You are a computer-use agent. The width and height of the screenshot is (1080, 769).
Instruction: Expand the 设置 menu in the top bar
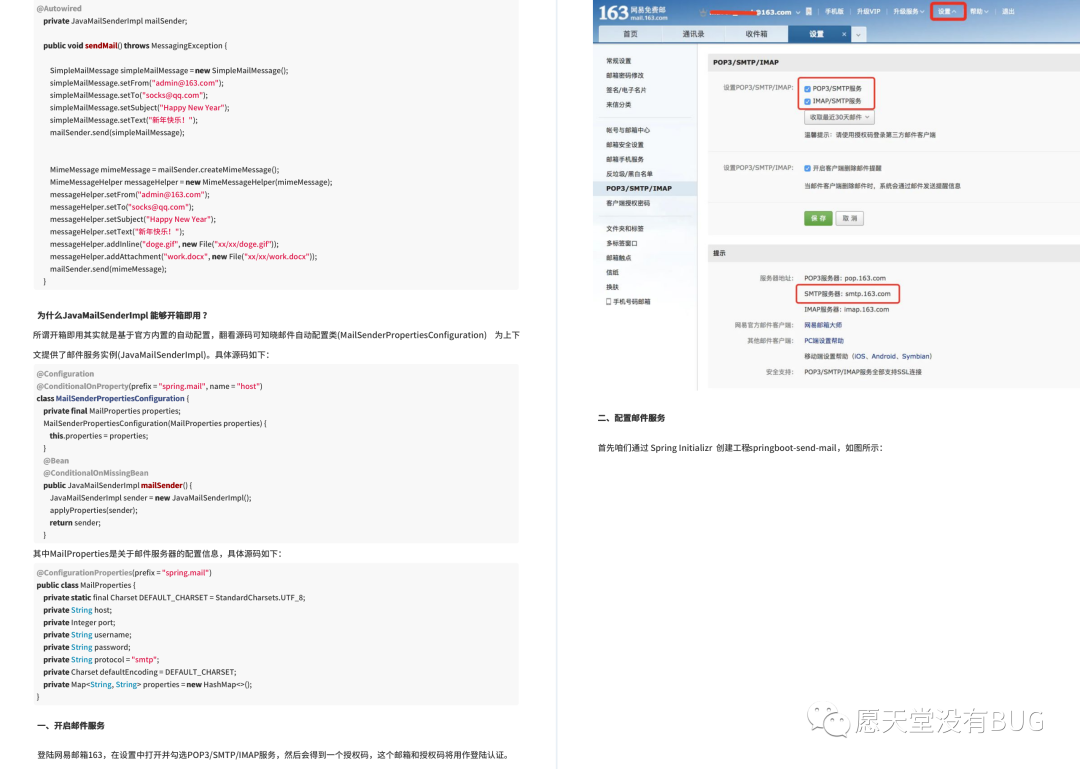point(947,12)
